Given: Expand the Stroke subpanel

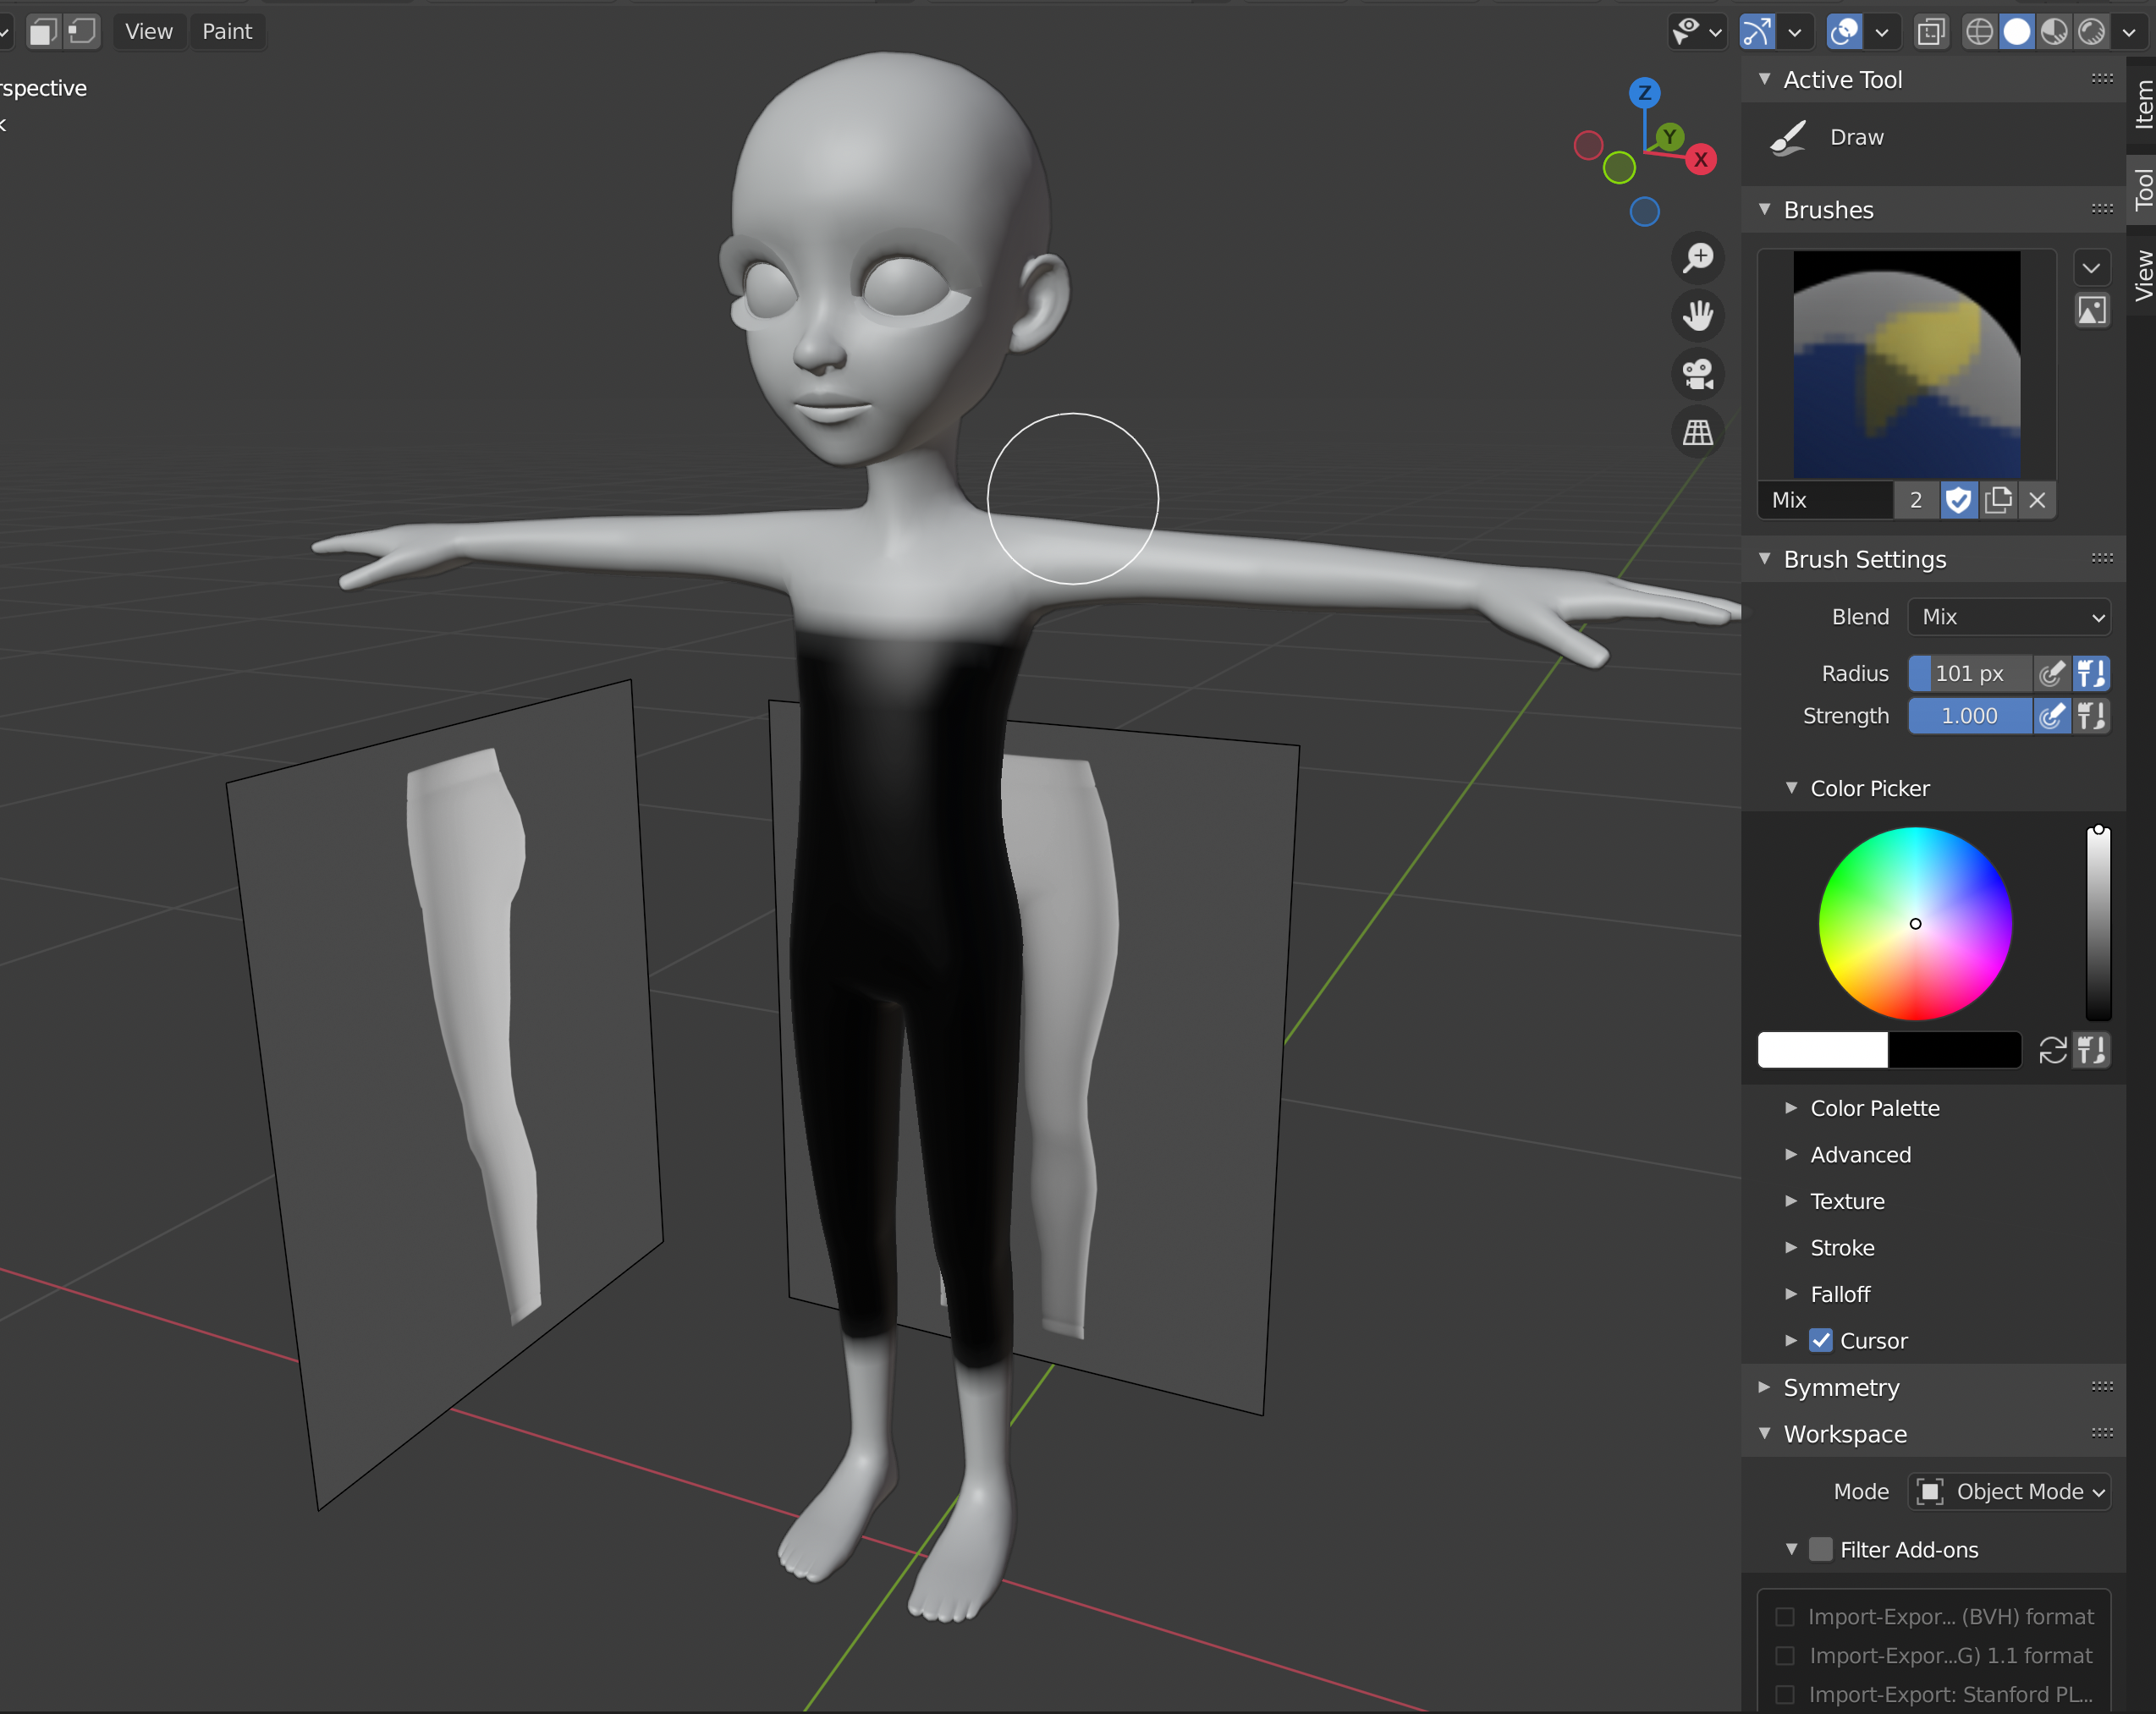Looking at the screenshot, I should click(x=1842, y=1248).
